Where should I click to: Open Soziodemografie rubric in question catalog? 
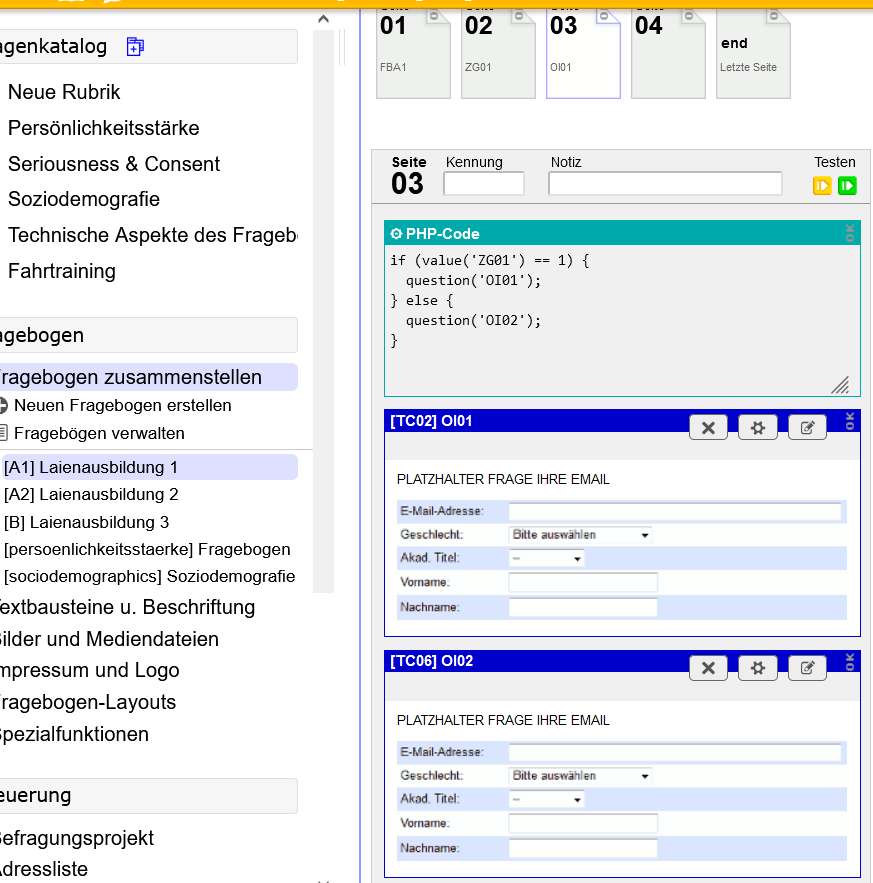(x=84, y=199)
